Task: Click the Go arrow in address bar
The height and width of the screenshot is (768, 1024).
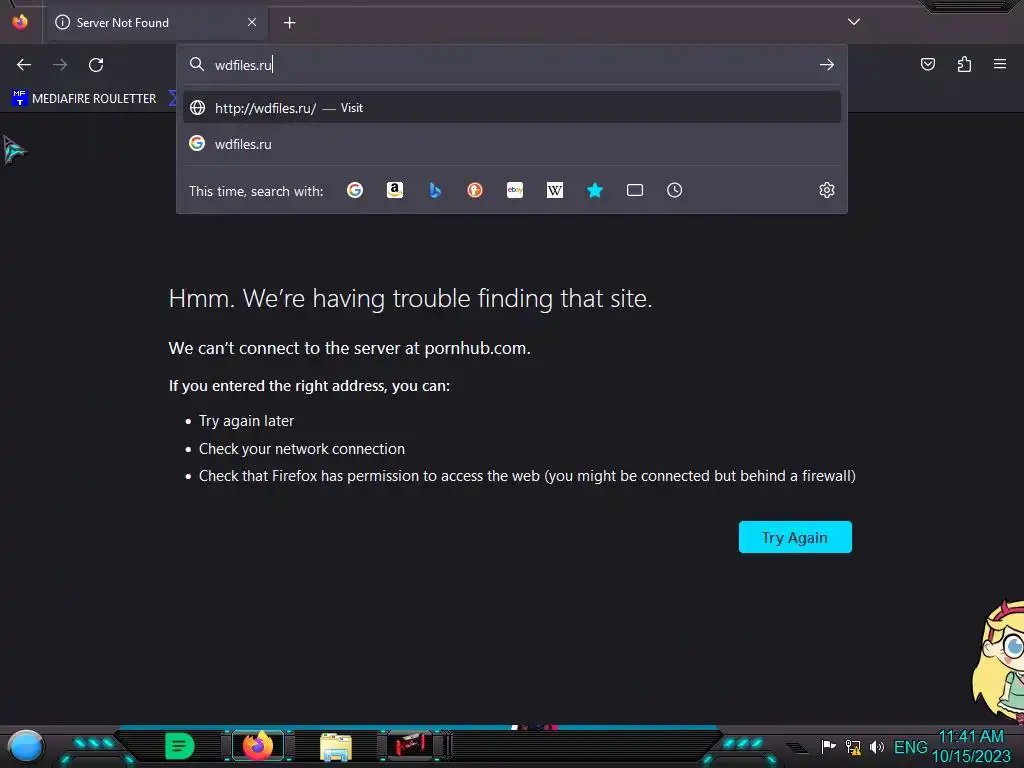Action: point(827,65)
